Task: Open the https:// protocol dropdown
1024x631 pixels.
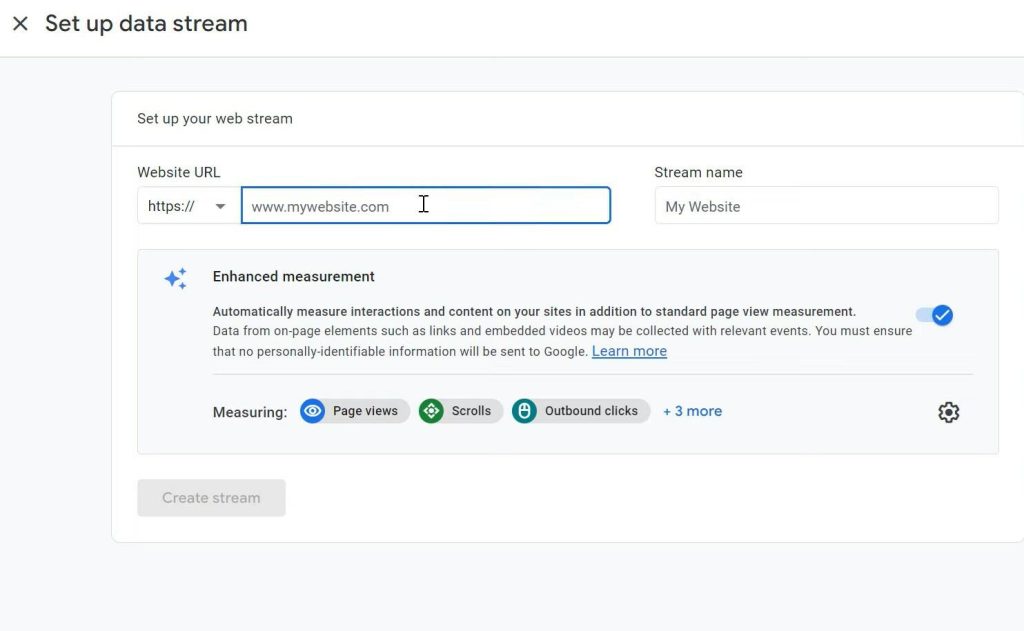Action: pyautogui.click(x=188, y=206)
